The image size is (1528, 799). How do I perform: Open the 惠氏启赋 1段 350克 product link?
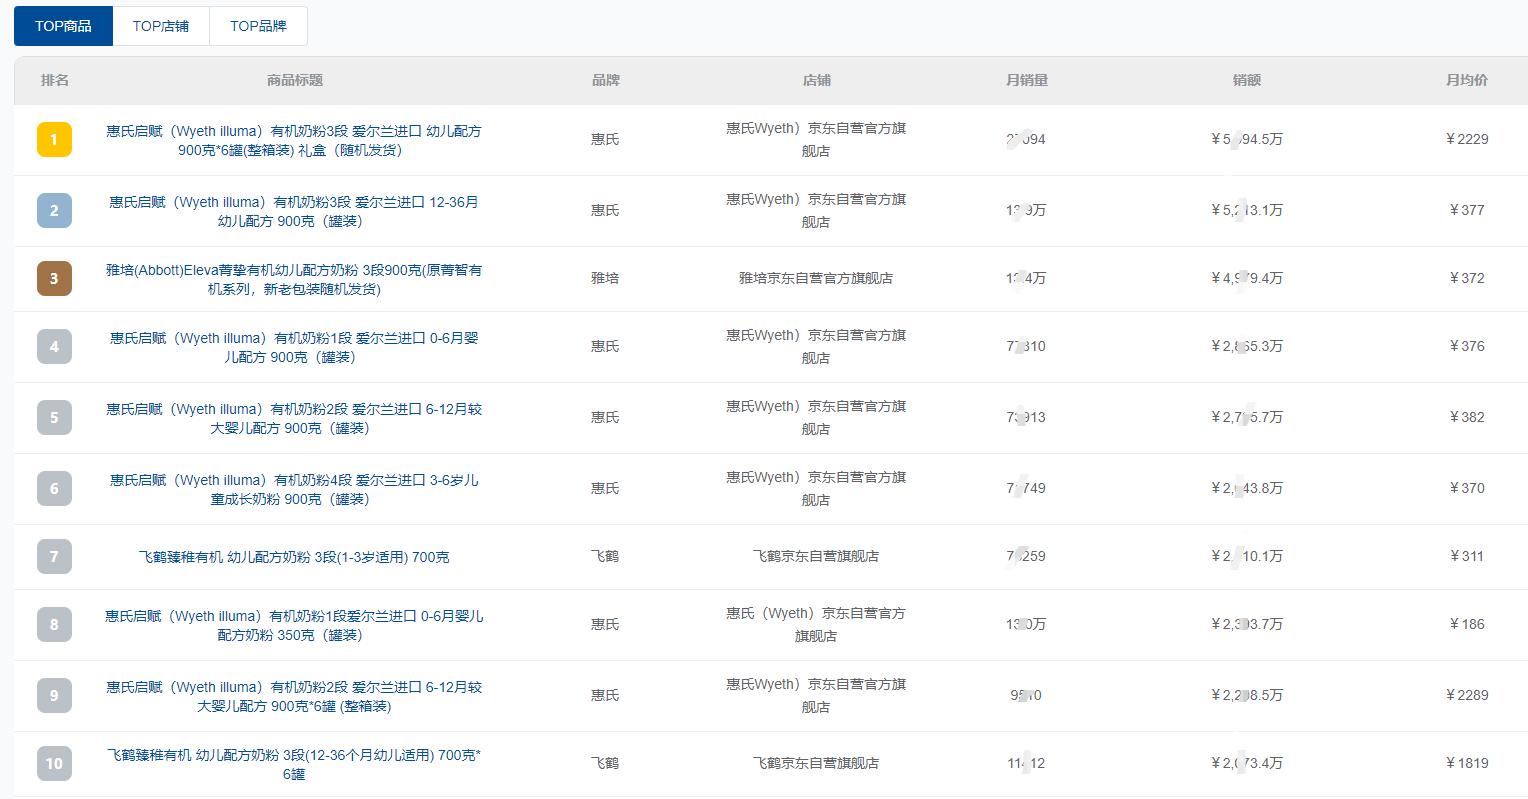pyautogui.click(x=292, y=625)
